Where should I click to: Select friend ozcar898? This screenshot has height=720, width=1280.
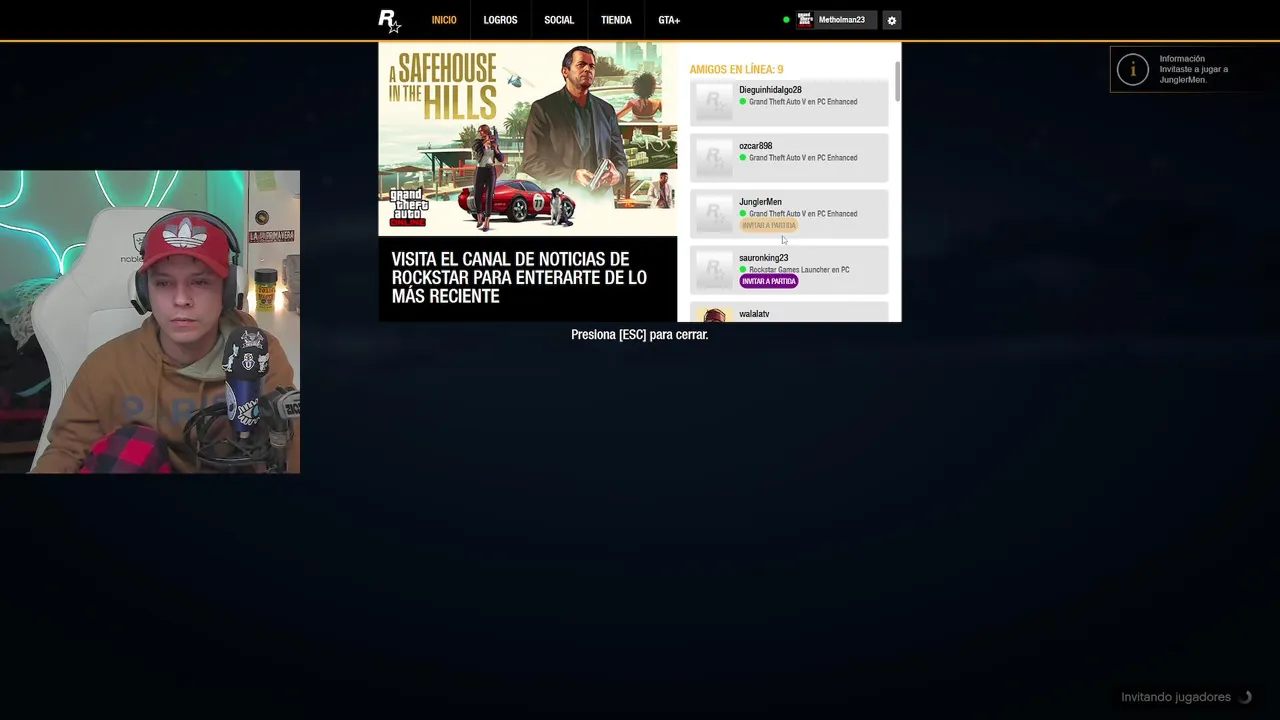tap(789, 158)
